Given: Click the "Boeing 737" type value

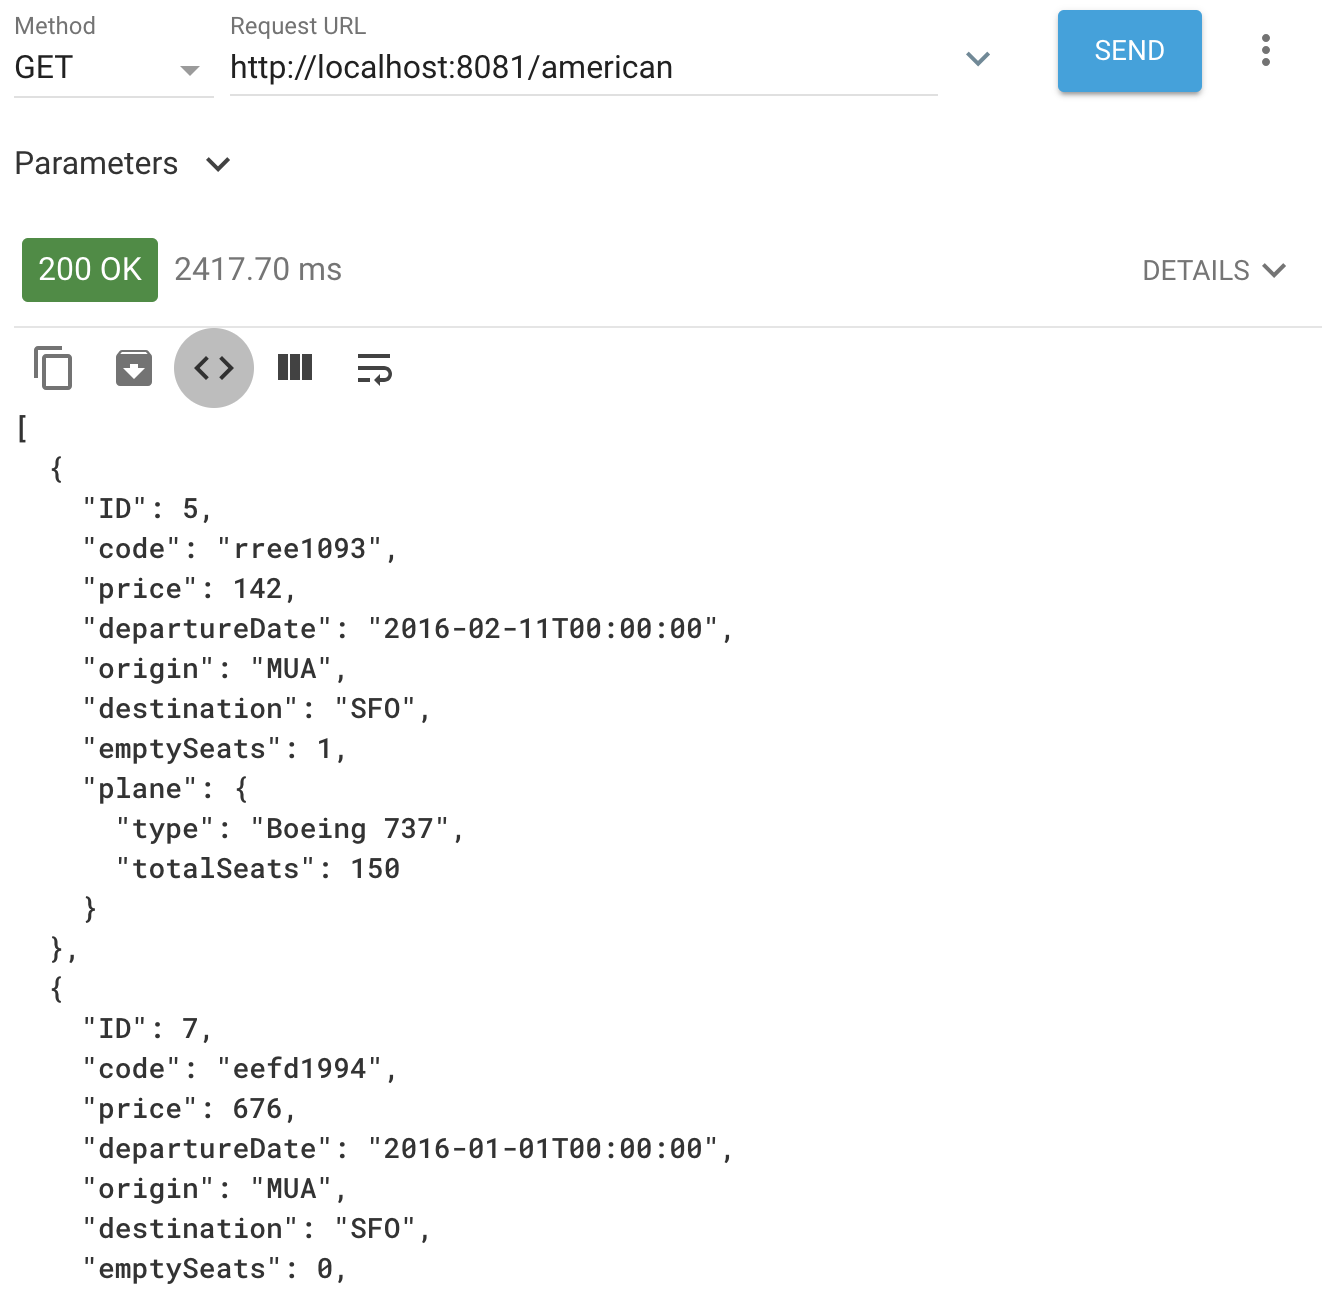Looking at the screenshot, I should tap(350, 829).
